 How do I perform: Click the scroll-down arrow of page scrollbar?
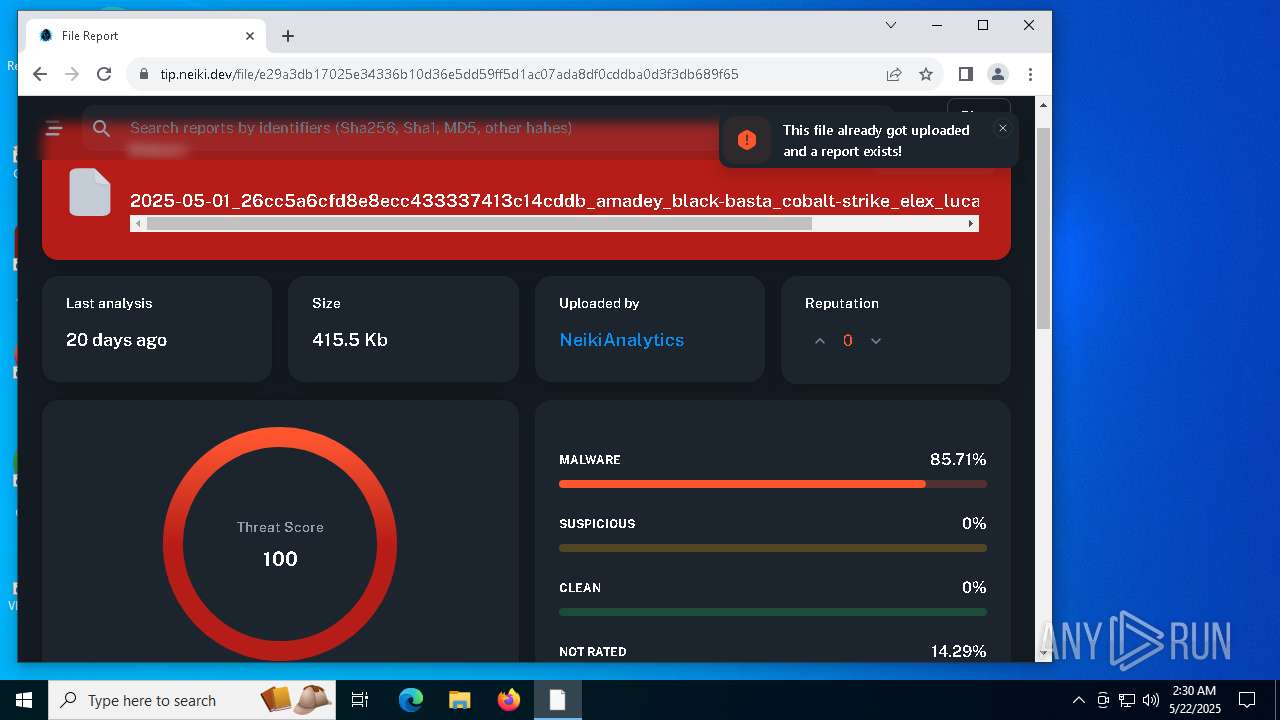tap(1043, 653)
